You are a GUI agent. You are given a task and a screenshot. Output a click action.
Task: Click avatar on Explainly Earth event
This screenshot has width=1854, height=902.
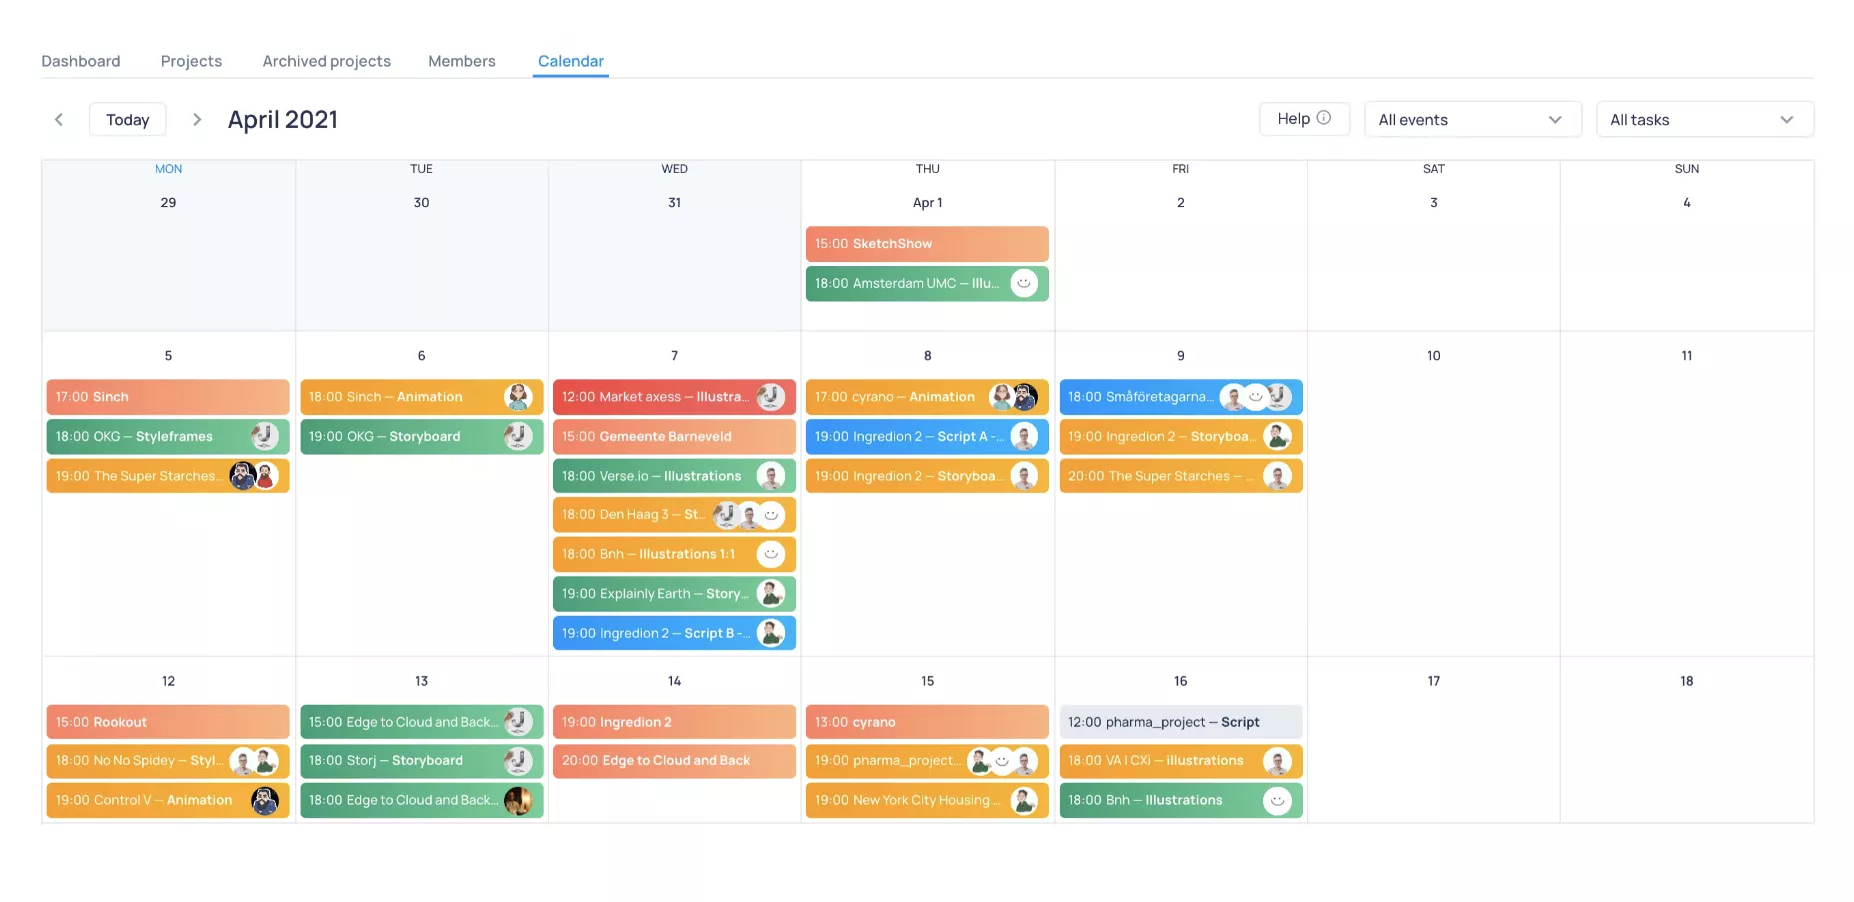tap(770, 594)
